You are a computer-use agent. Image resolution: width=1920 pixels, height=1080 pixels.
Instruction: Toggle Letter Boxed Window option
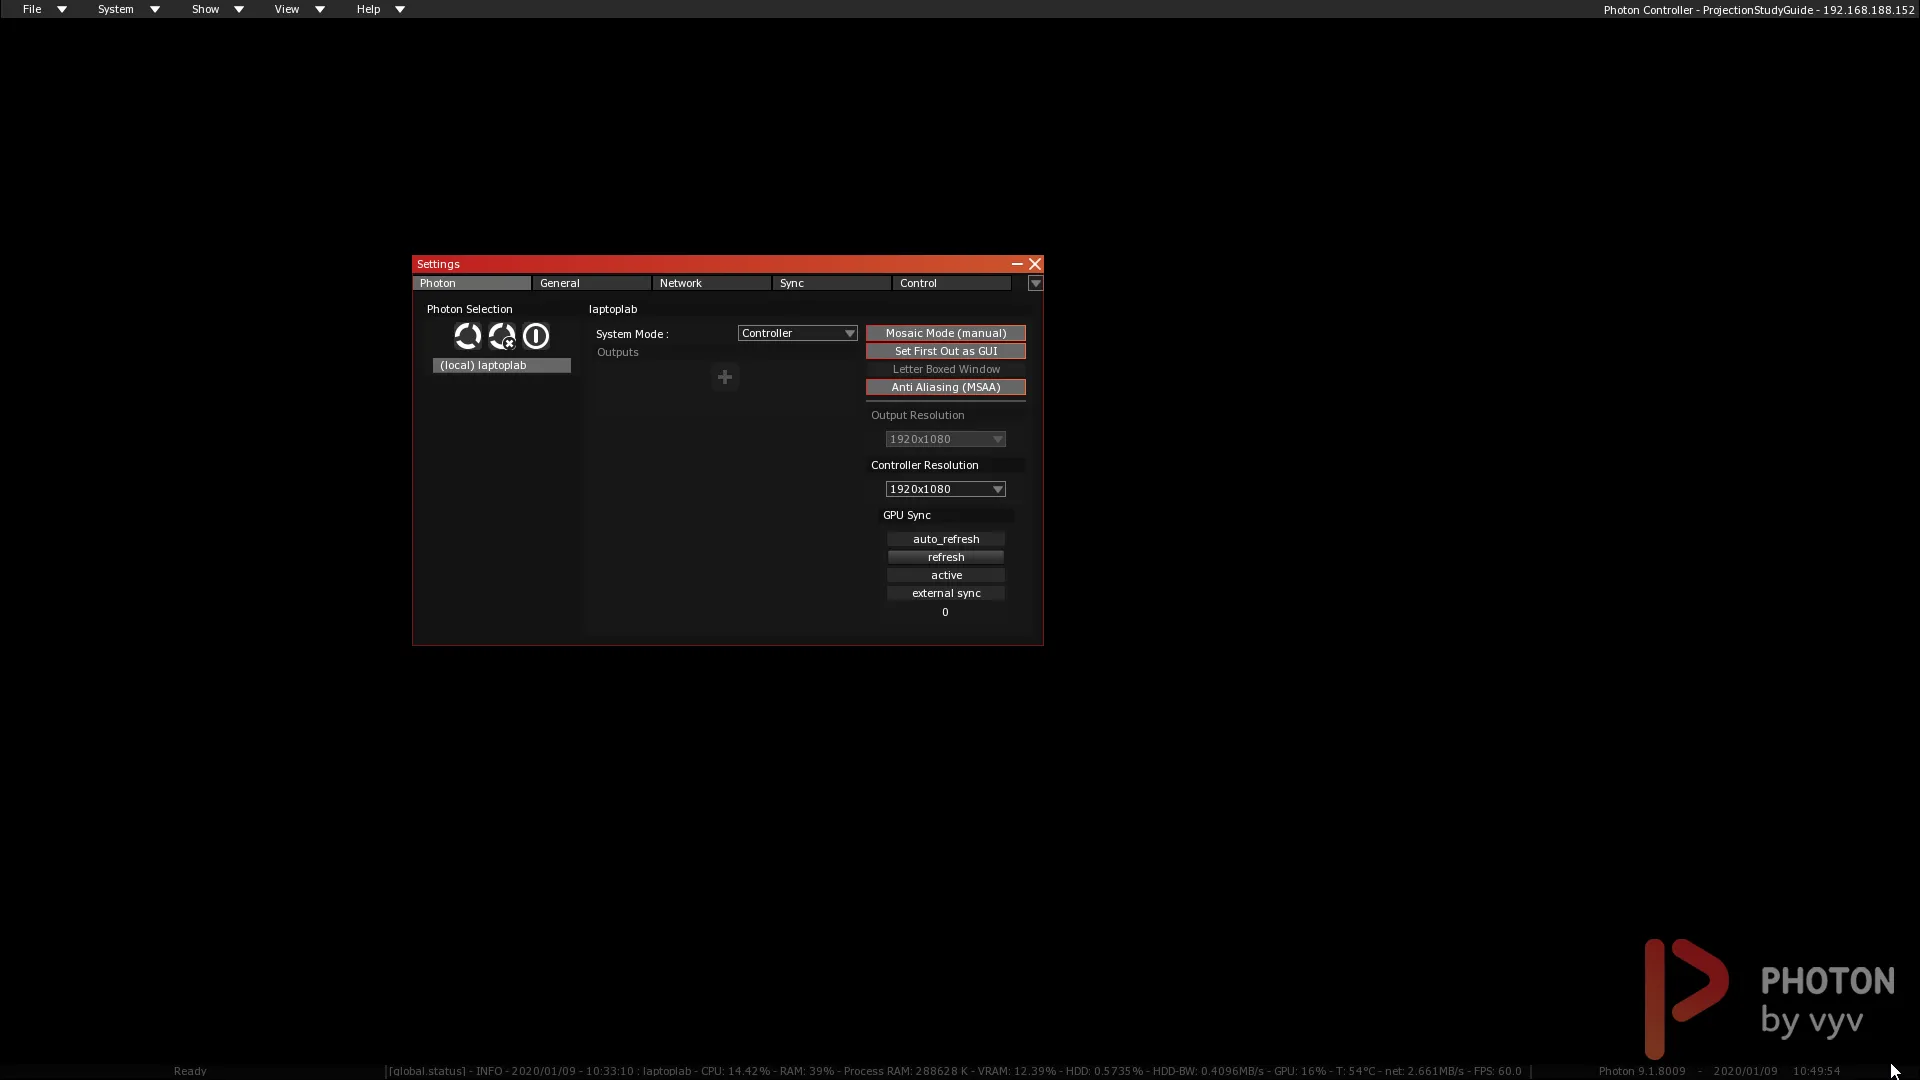pos(946,369)
